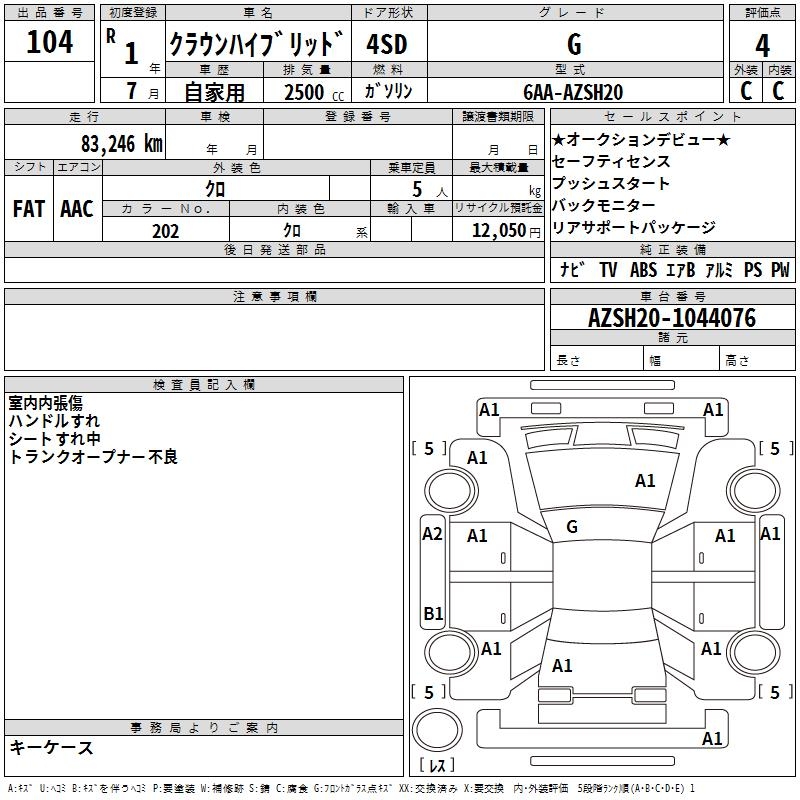Select the model type 6AA-AZSH20

572,92
